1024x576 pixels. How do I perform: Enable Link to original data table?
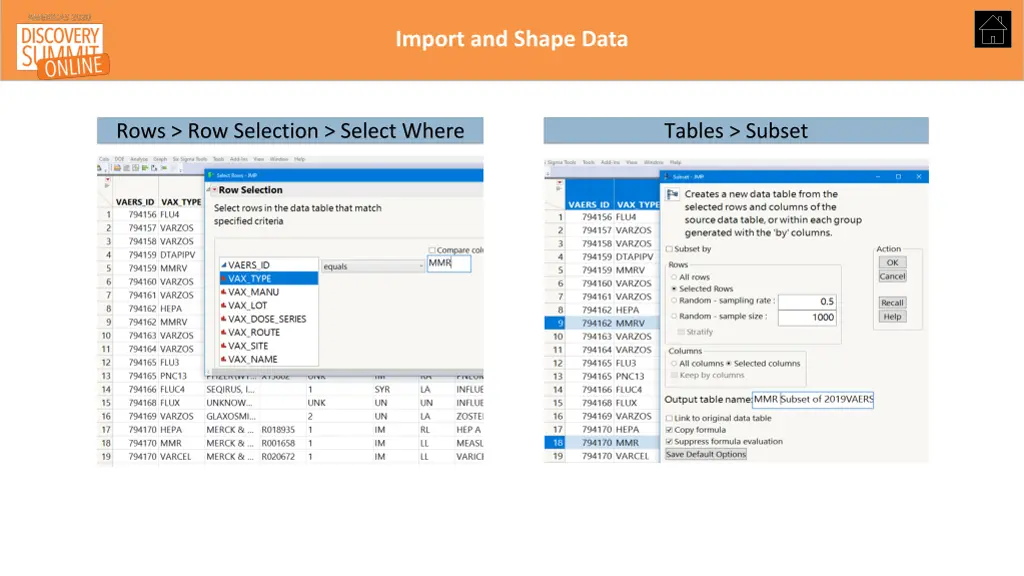click(669, 418)
